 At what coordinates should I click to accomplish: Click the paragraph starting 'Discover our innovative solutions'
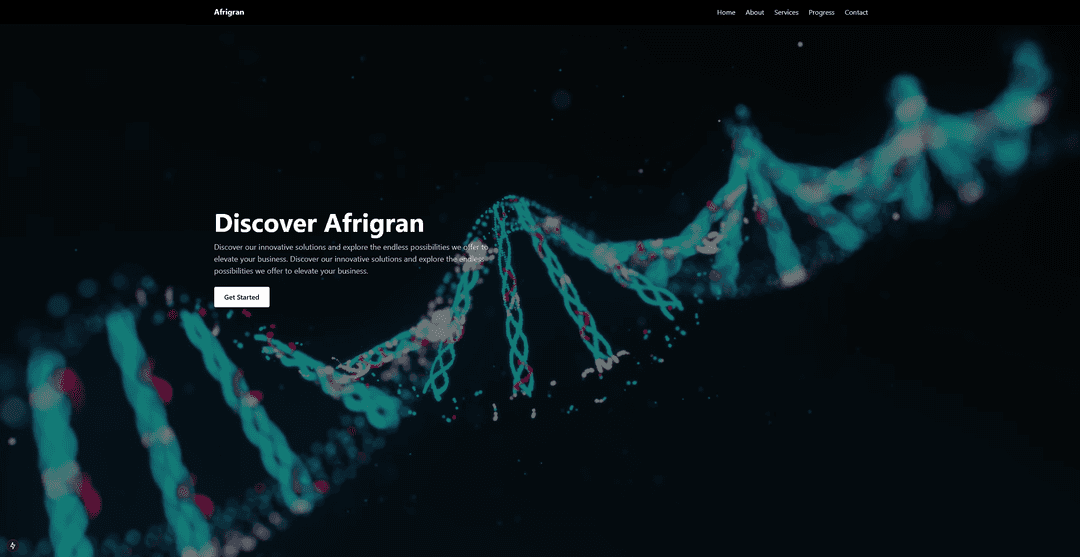pos(351,259)
